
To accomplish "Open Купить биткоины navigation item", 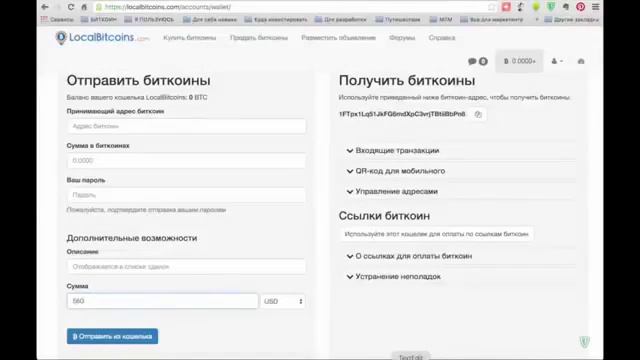I will 190,38.
